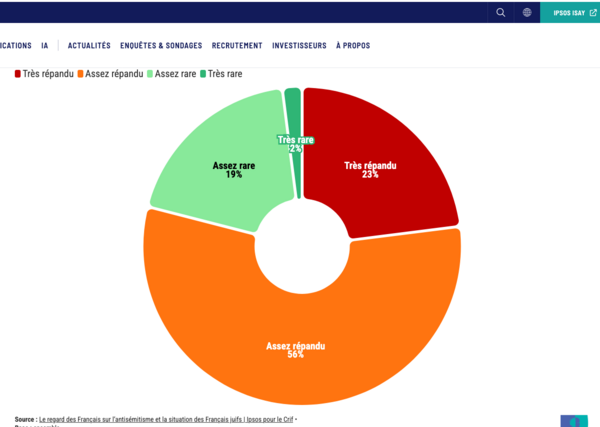Toggle the Très rare legend entry
Image resolution: width=600 pixels, height=427 pixels.
tap(221, 74)
